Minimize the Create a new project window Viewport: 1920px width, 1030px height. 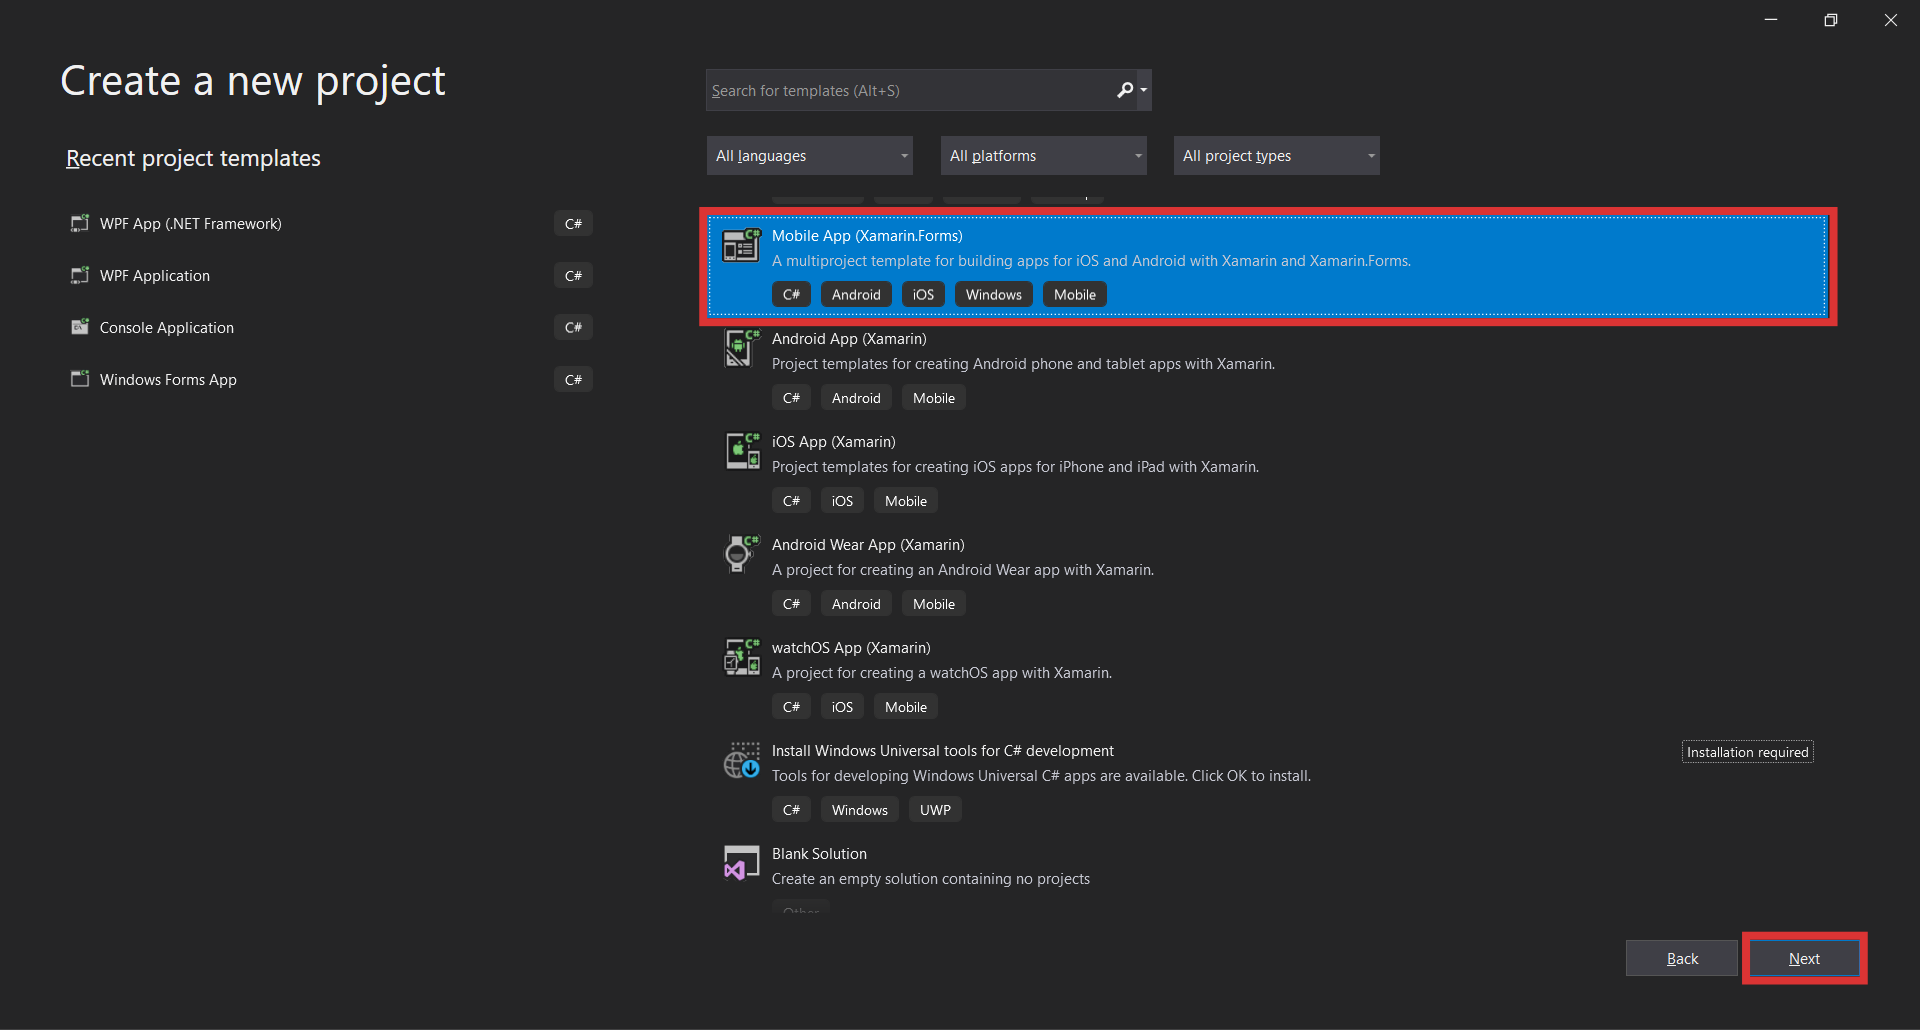point(1771,20)
